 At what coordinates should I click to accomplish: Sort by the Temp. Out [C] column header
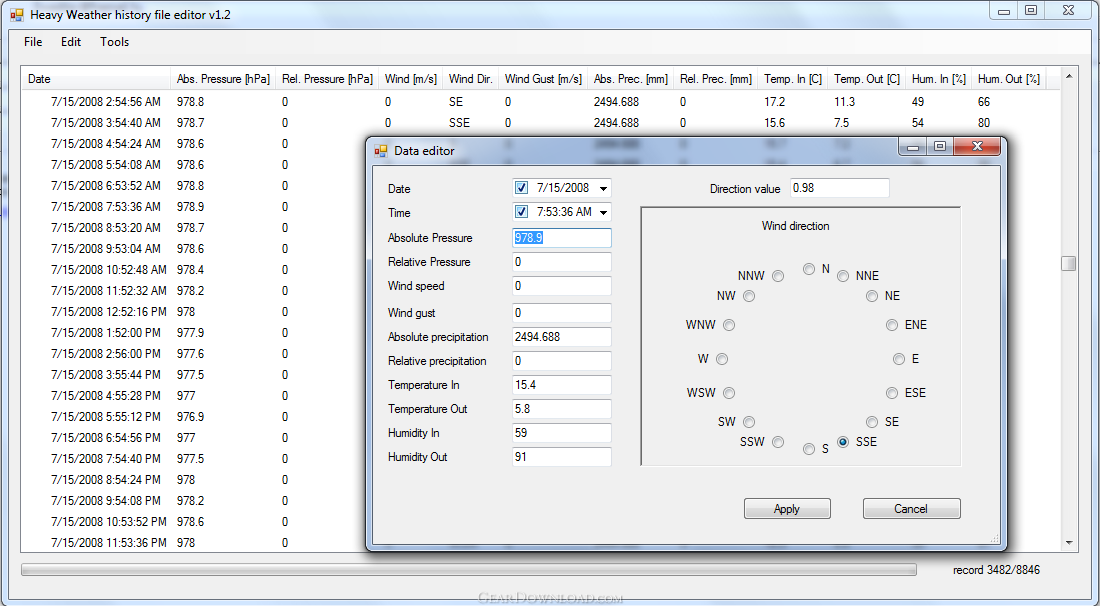tap(867, 79)
